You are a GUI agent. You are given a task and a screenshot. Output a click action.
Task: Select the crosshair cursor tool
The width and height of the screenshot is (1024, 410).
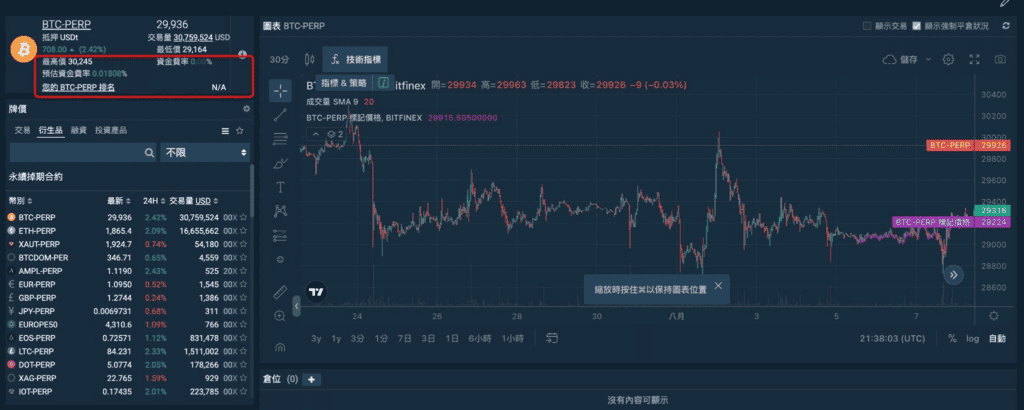[x=280, y=90]
